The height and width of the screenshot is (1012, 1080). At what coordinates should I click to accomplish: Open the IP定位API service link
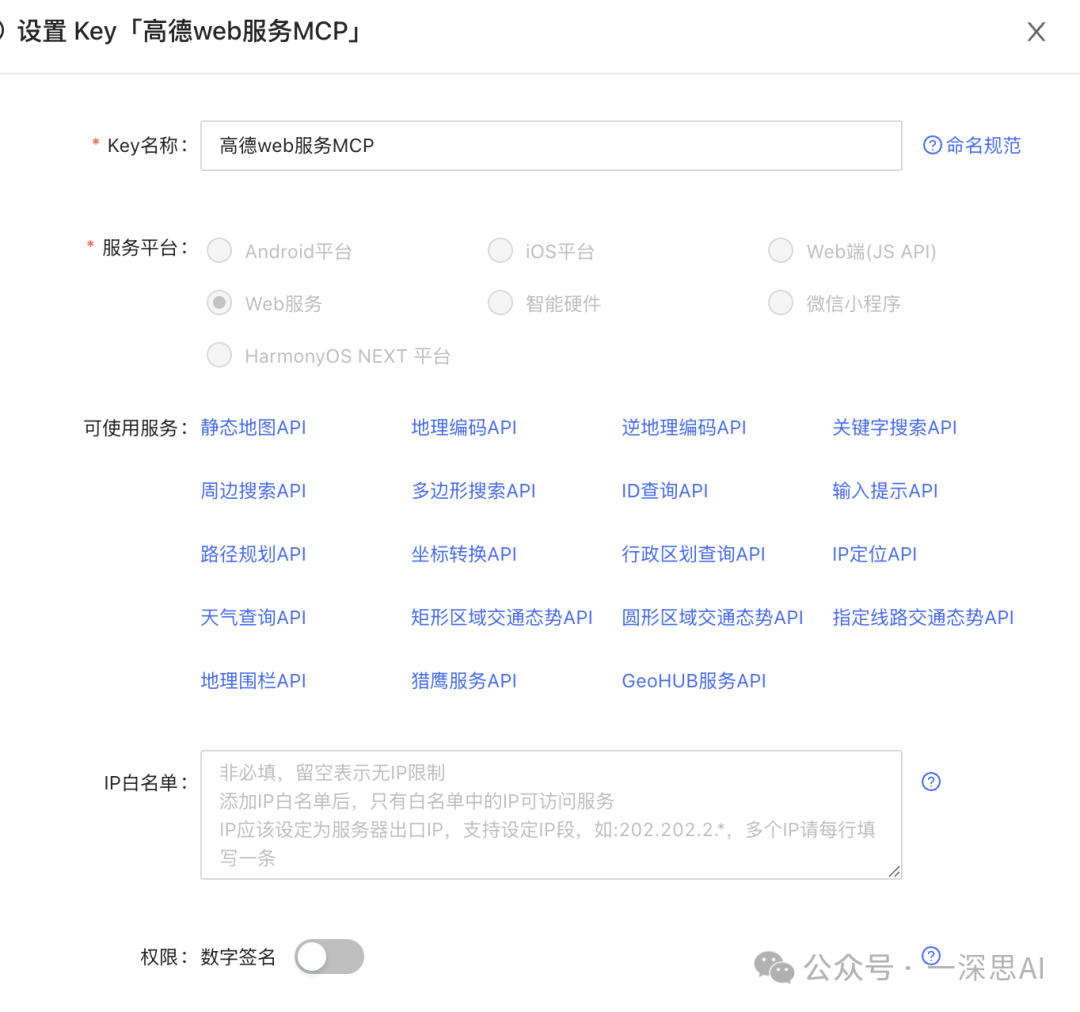point(874,554)
